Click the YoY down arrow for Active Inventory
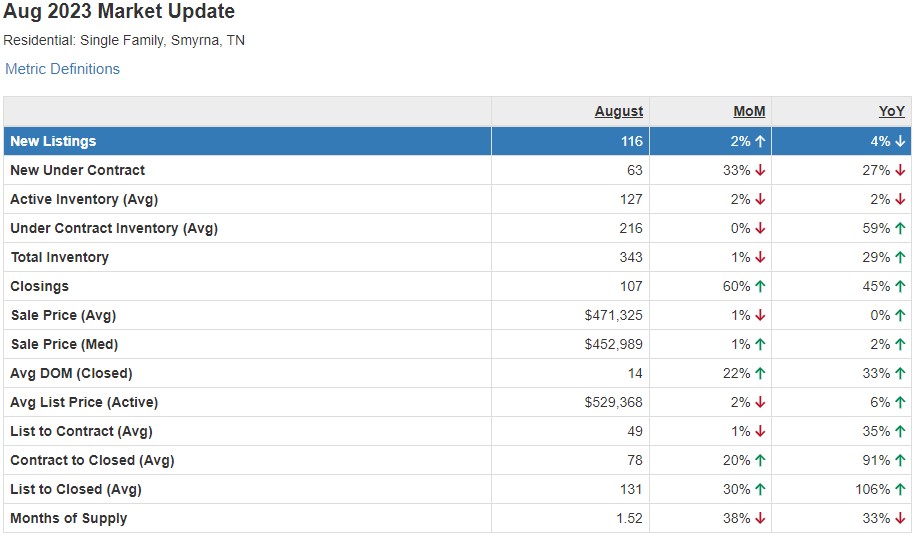 pos(900,199)
